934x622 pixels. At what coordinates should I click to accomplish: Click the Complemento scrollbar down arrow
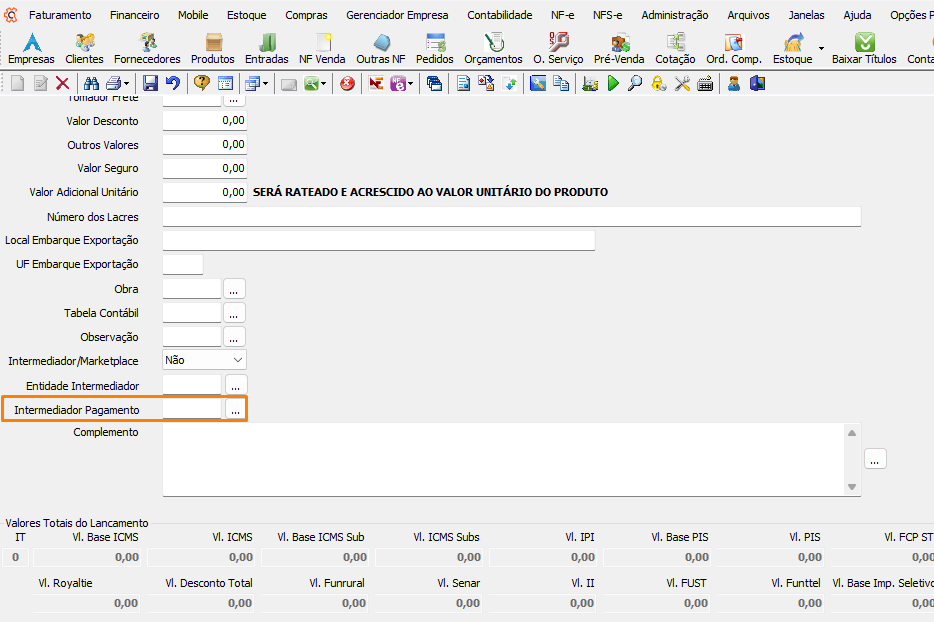point(852,487)
